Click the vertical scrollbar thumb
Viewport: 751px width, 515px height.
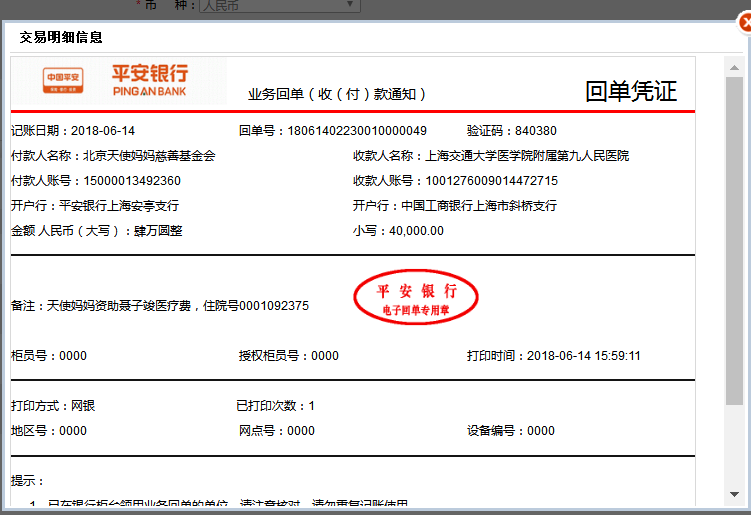point(734,240)
